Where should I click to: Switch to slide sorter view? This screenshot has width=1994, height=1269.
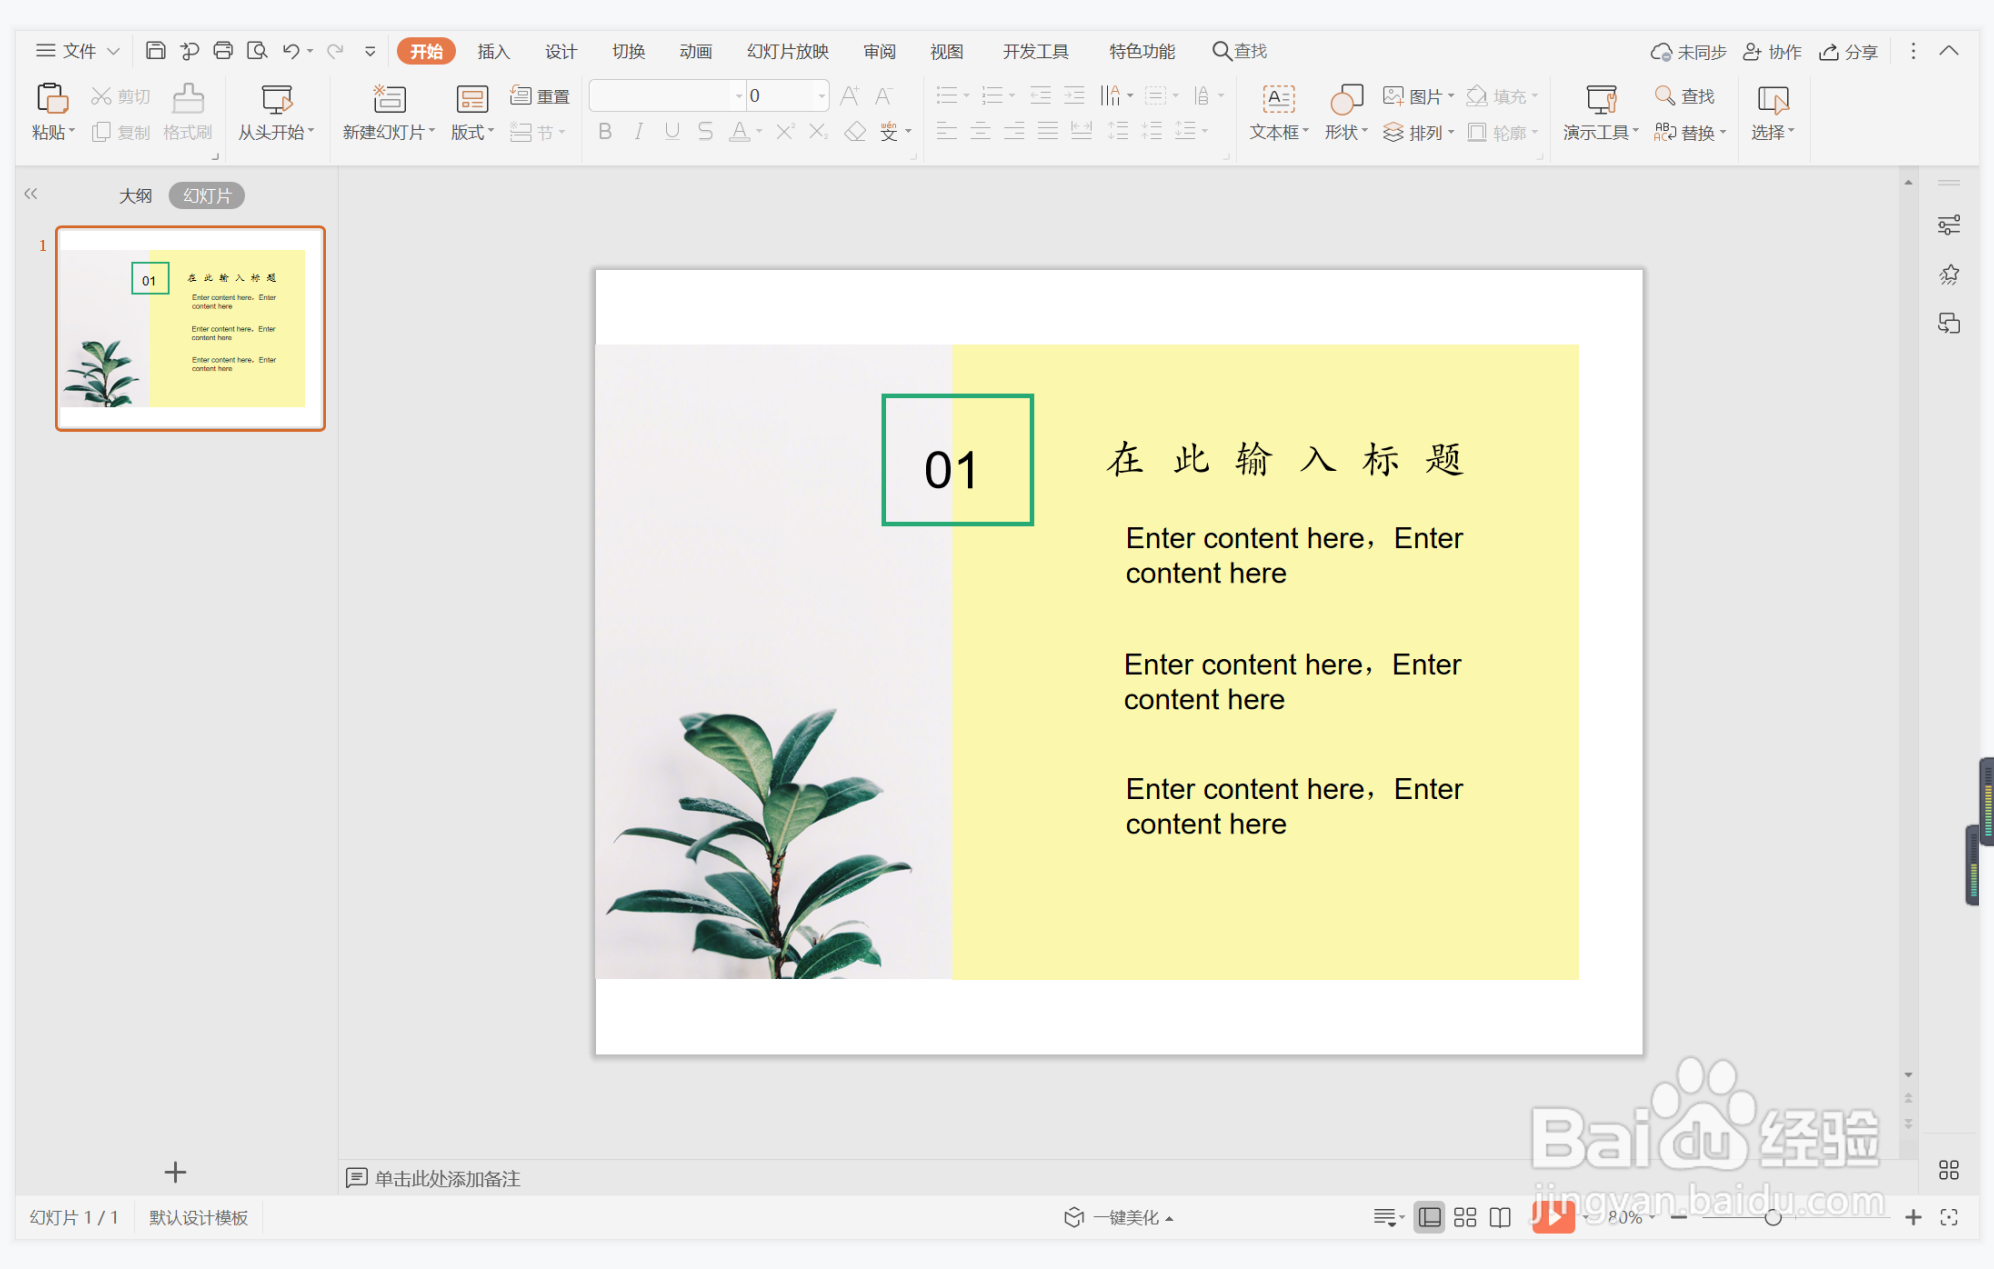[1465, 1217]
